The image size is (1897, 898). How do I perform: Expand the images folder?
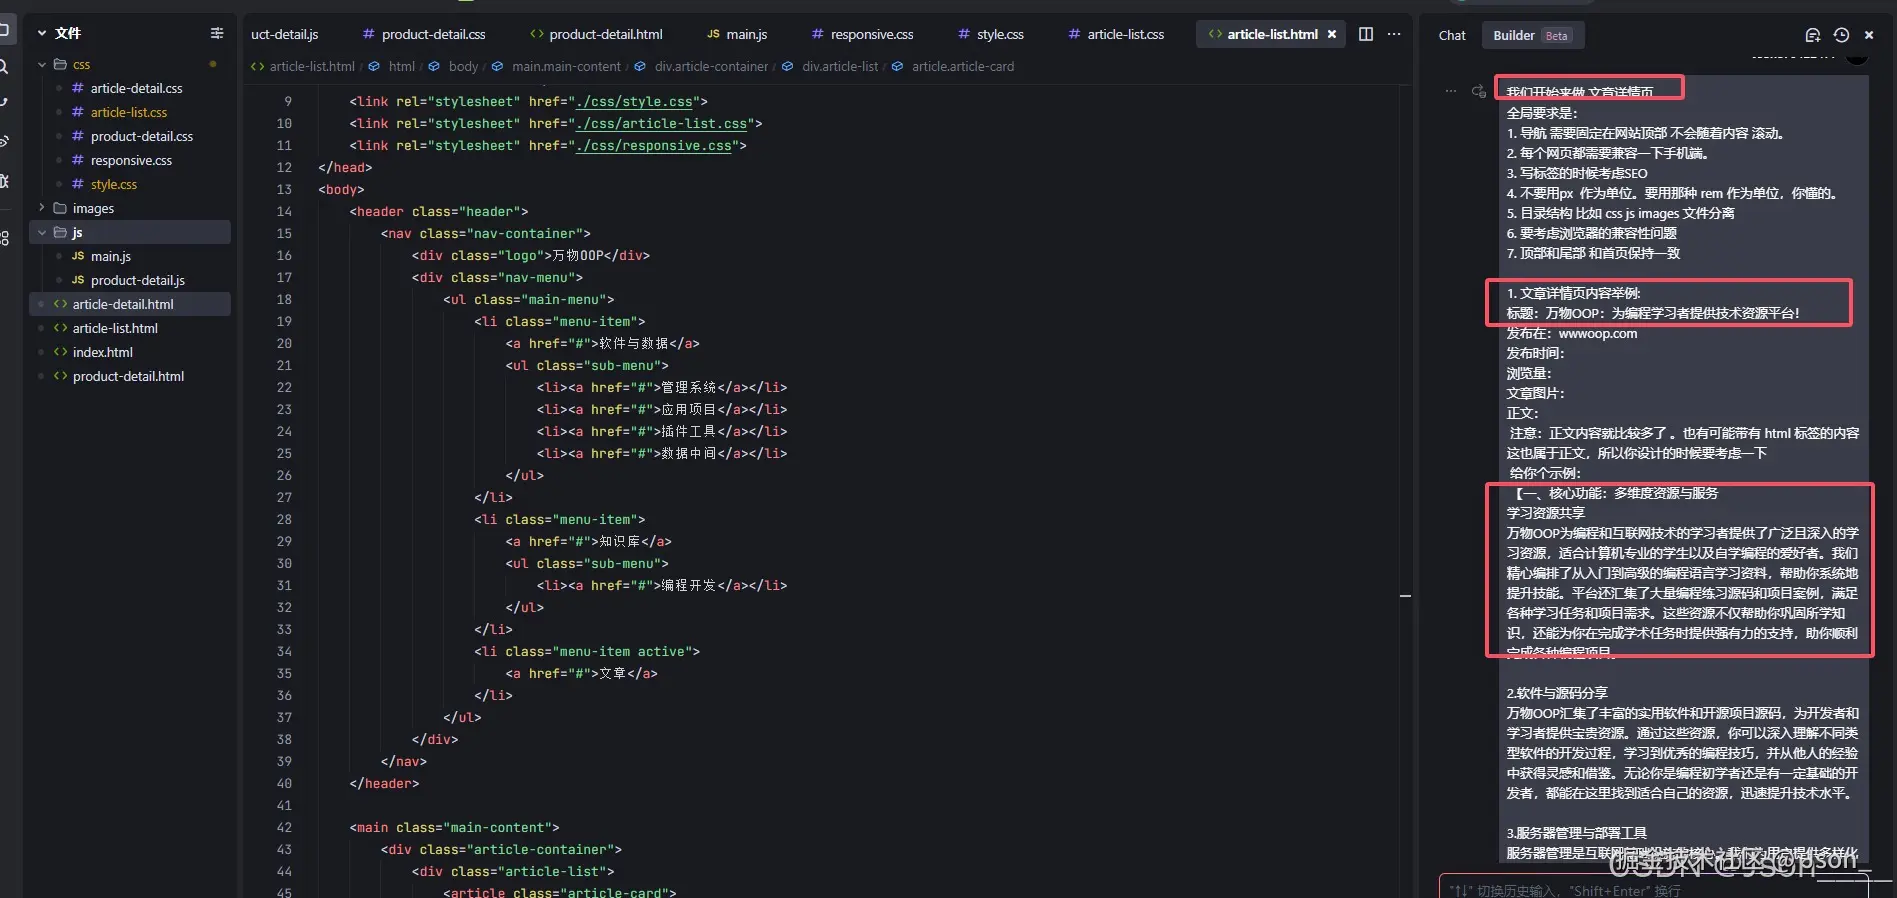pyautogui.click(x=42, y=208)
